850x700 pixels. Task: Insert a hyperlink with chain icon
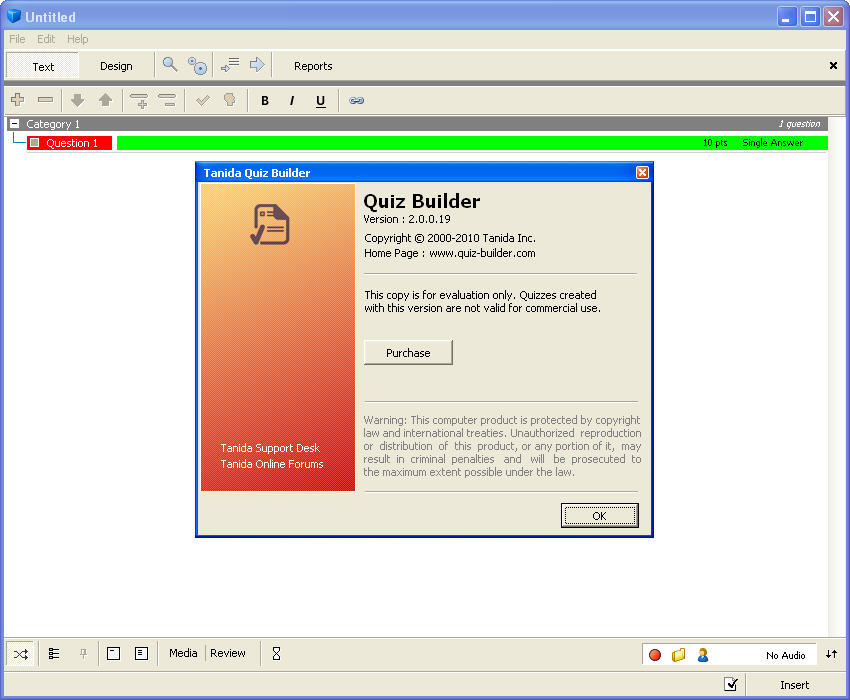click(356, 100)
